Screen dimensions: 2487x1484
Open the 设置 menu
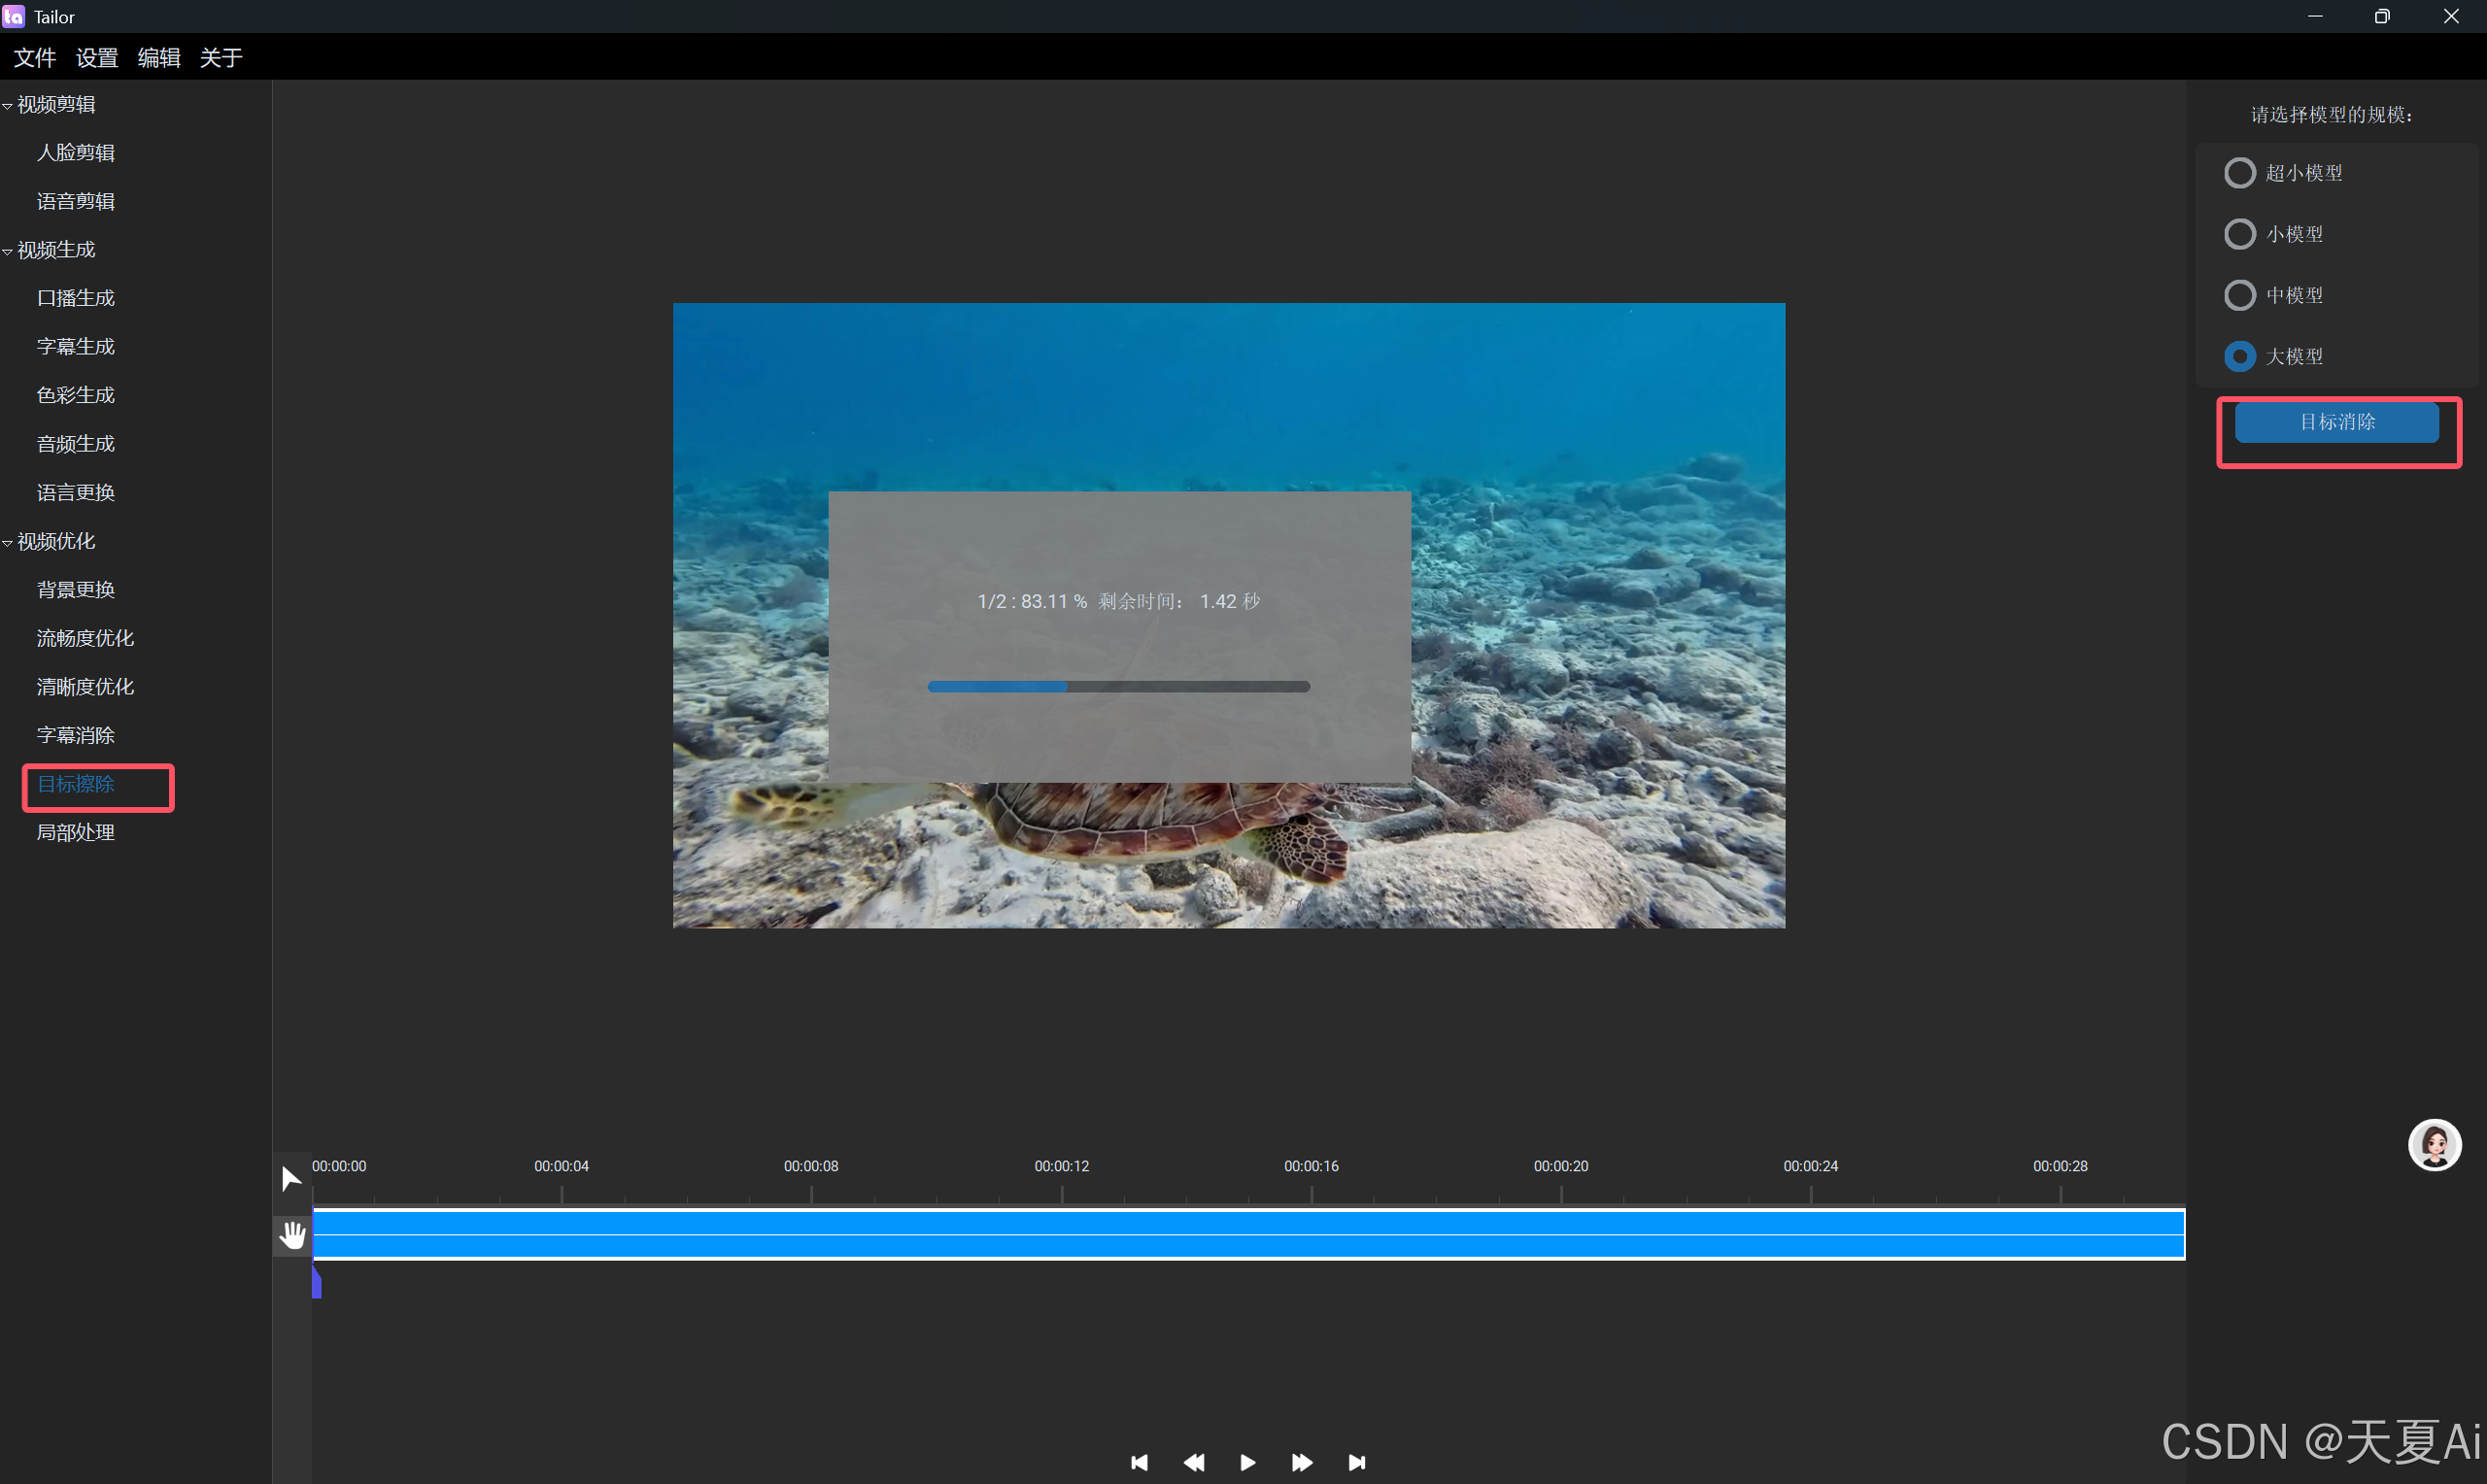(x=97, y=58)
